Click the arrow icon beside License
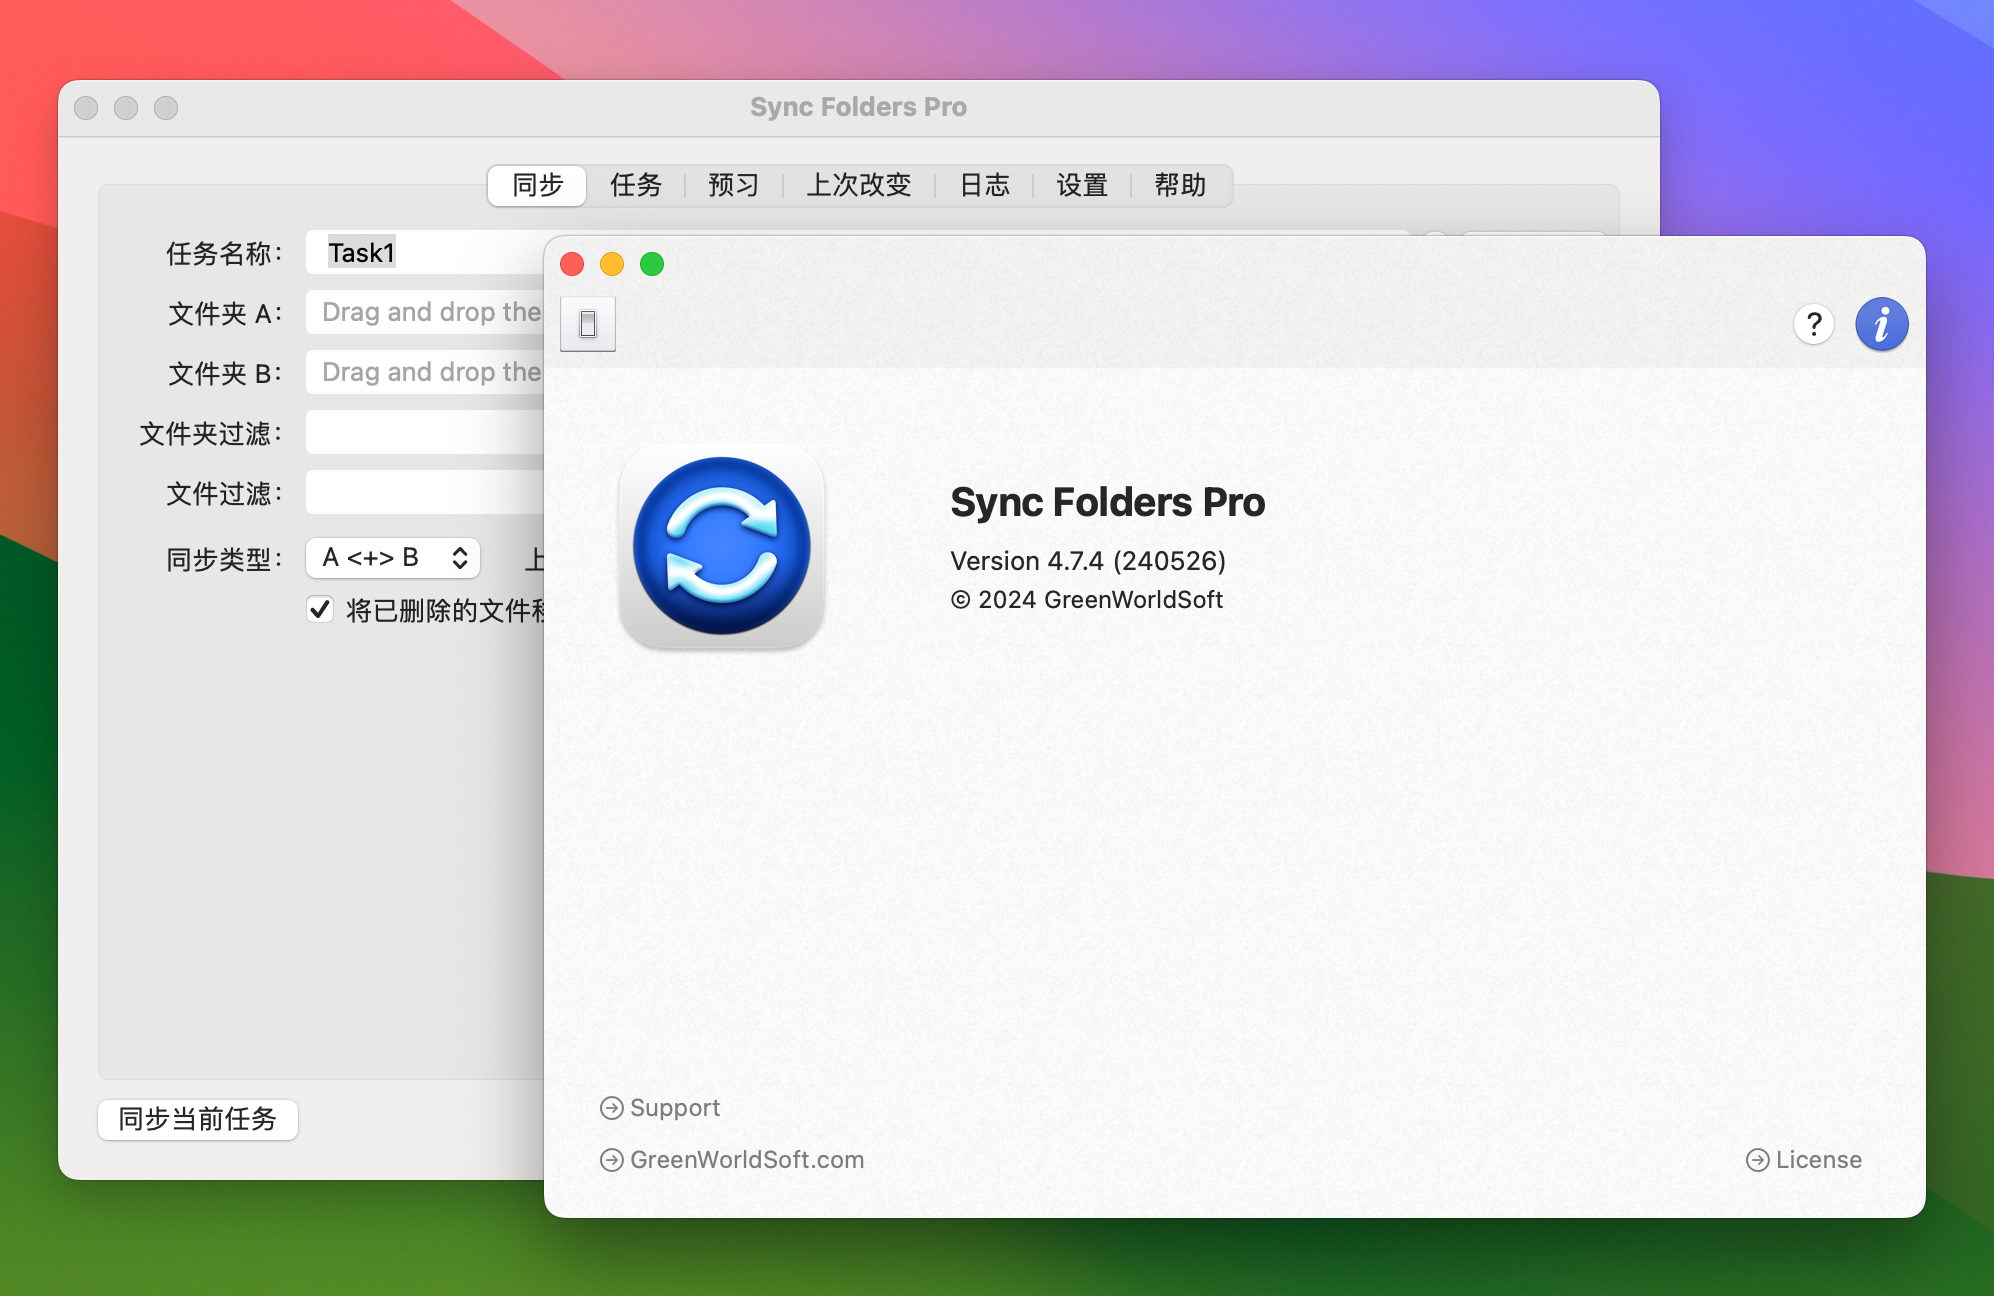Image resolution: width=1994 pixels, height=1296 pixels. [x=1757, y=1160]
